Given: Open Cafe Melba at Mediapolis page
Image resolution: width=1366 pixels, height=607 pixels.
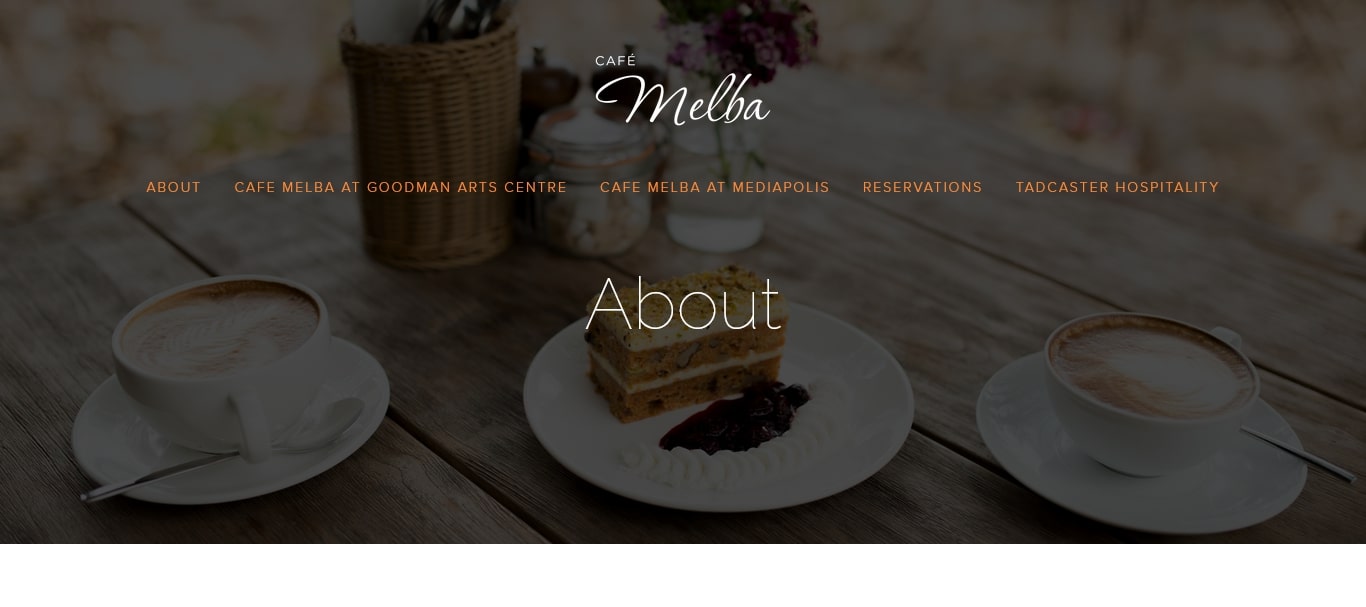Looking at the screenshot, I should point(715,187).
